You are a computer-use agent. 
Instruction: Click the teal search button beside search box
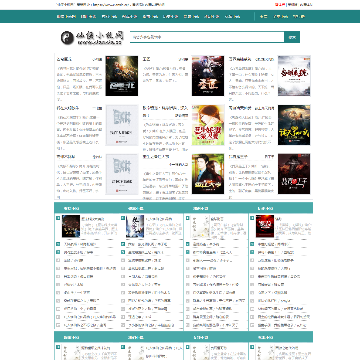tap(292, 37)
